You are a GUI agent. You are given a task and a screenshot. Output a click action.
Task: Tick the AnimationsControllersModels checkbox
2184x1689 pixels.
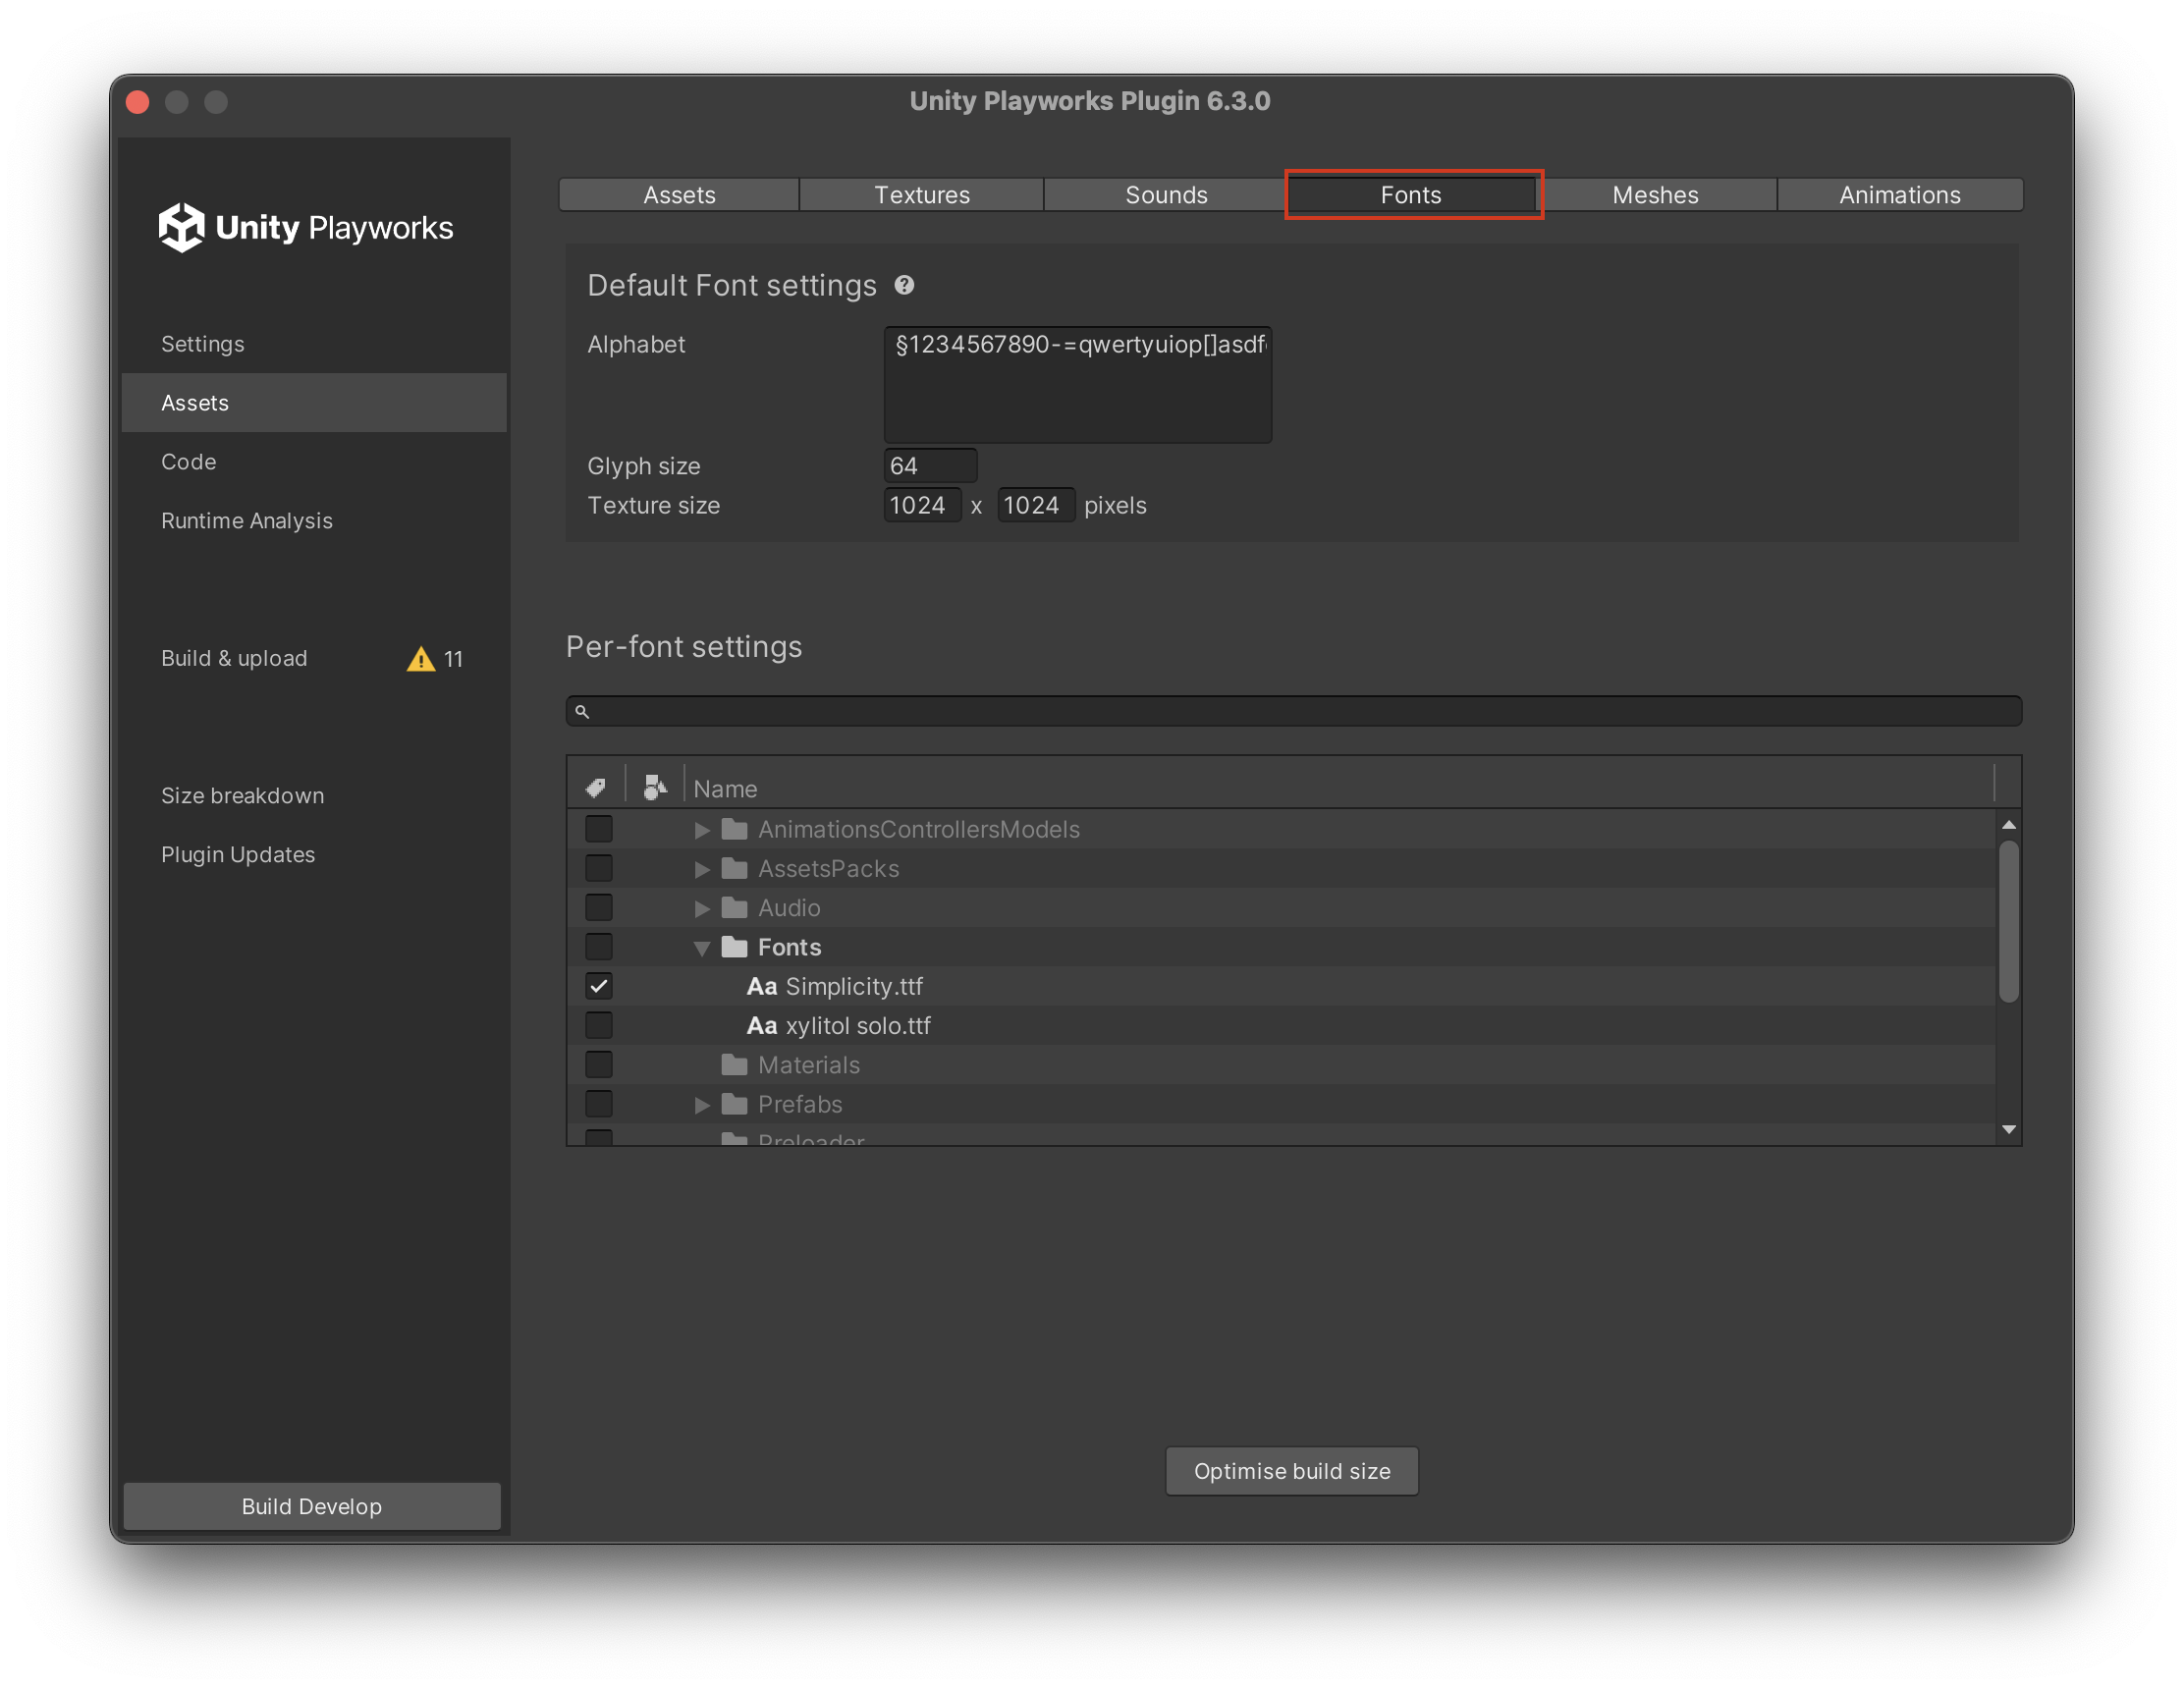pos(599,829)
